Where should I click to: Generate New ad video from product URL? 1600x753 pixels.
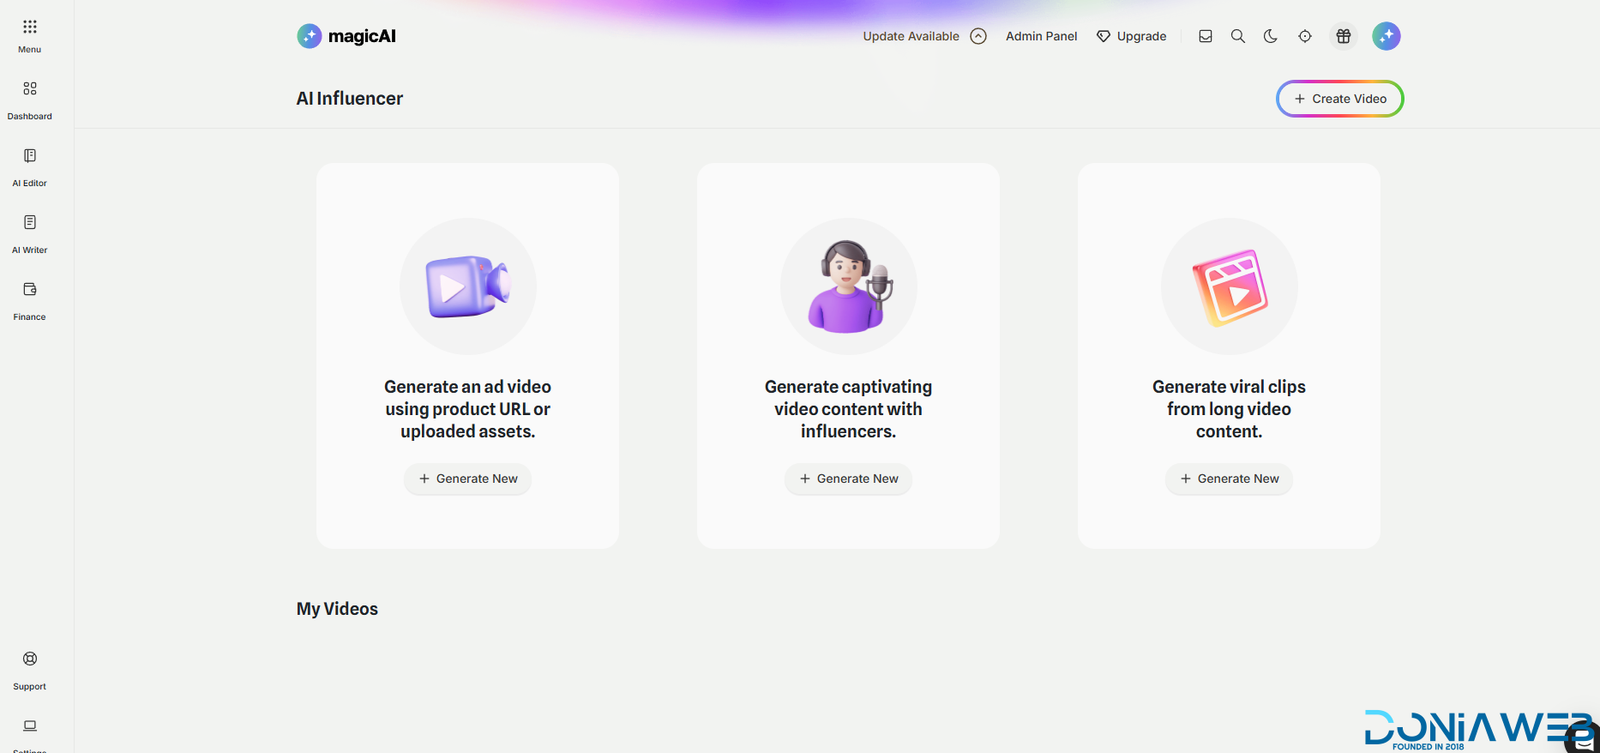[x=468, y=479]
